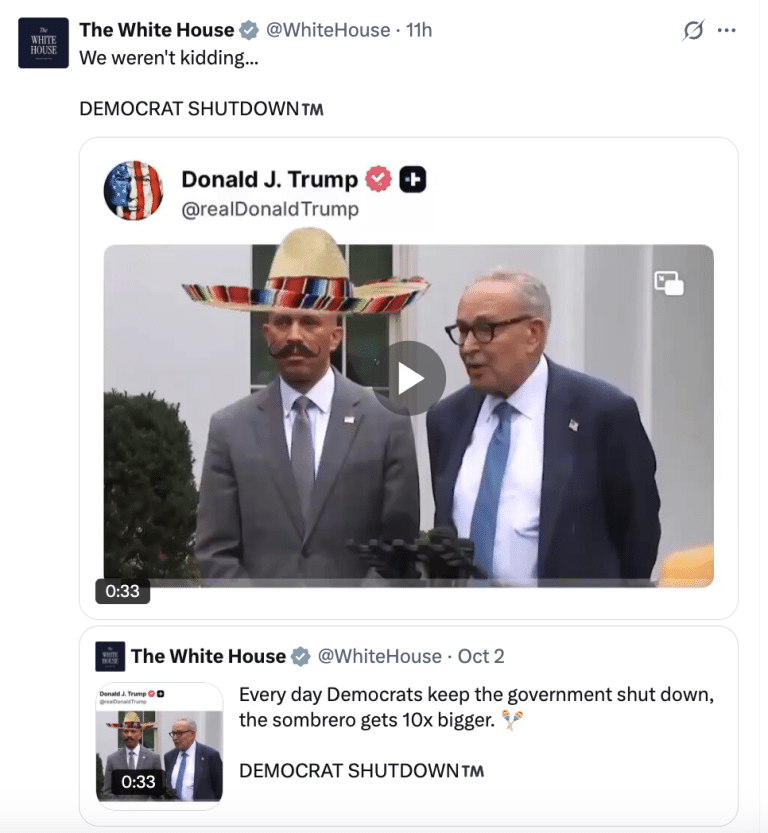768x833 pixels.
Task: Click Donald J. Trump's flag-face avatar
Action: 133,190
